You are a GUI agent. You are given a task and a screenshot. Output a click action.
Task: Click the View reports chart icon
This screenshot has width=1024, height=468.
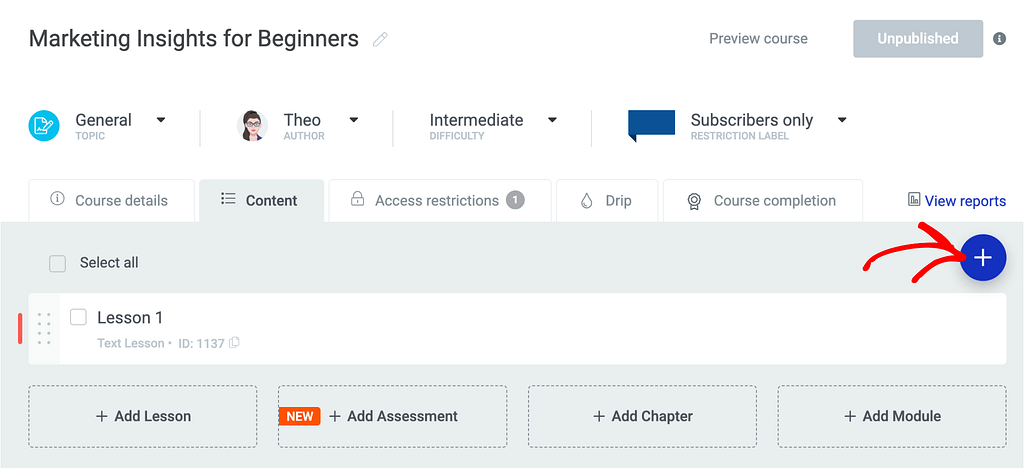tap(914, 200)
